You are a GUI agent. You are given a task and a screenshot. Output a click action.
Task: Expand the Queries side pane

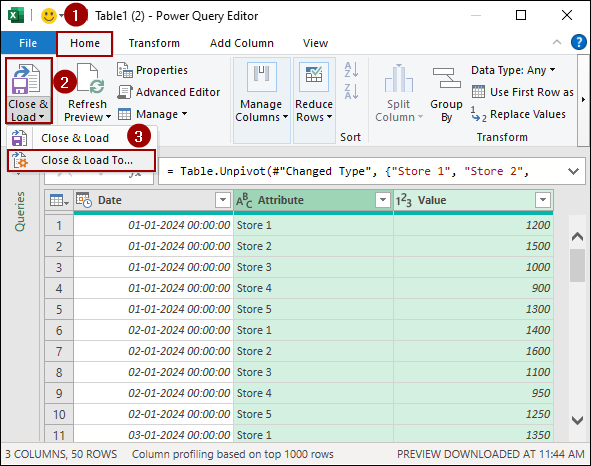[20, 212]
